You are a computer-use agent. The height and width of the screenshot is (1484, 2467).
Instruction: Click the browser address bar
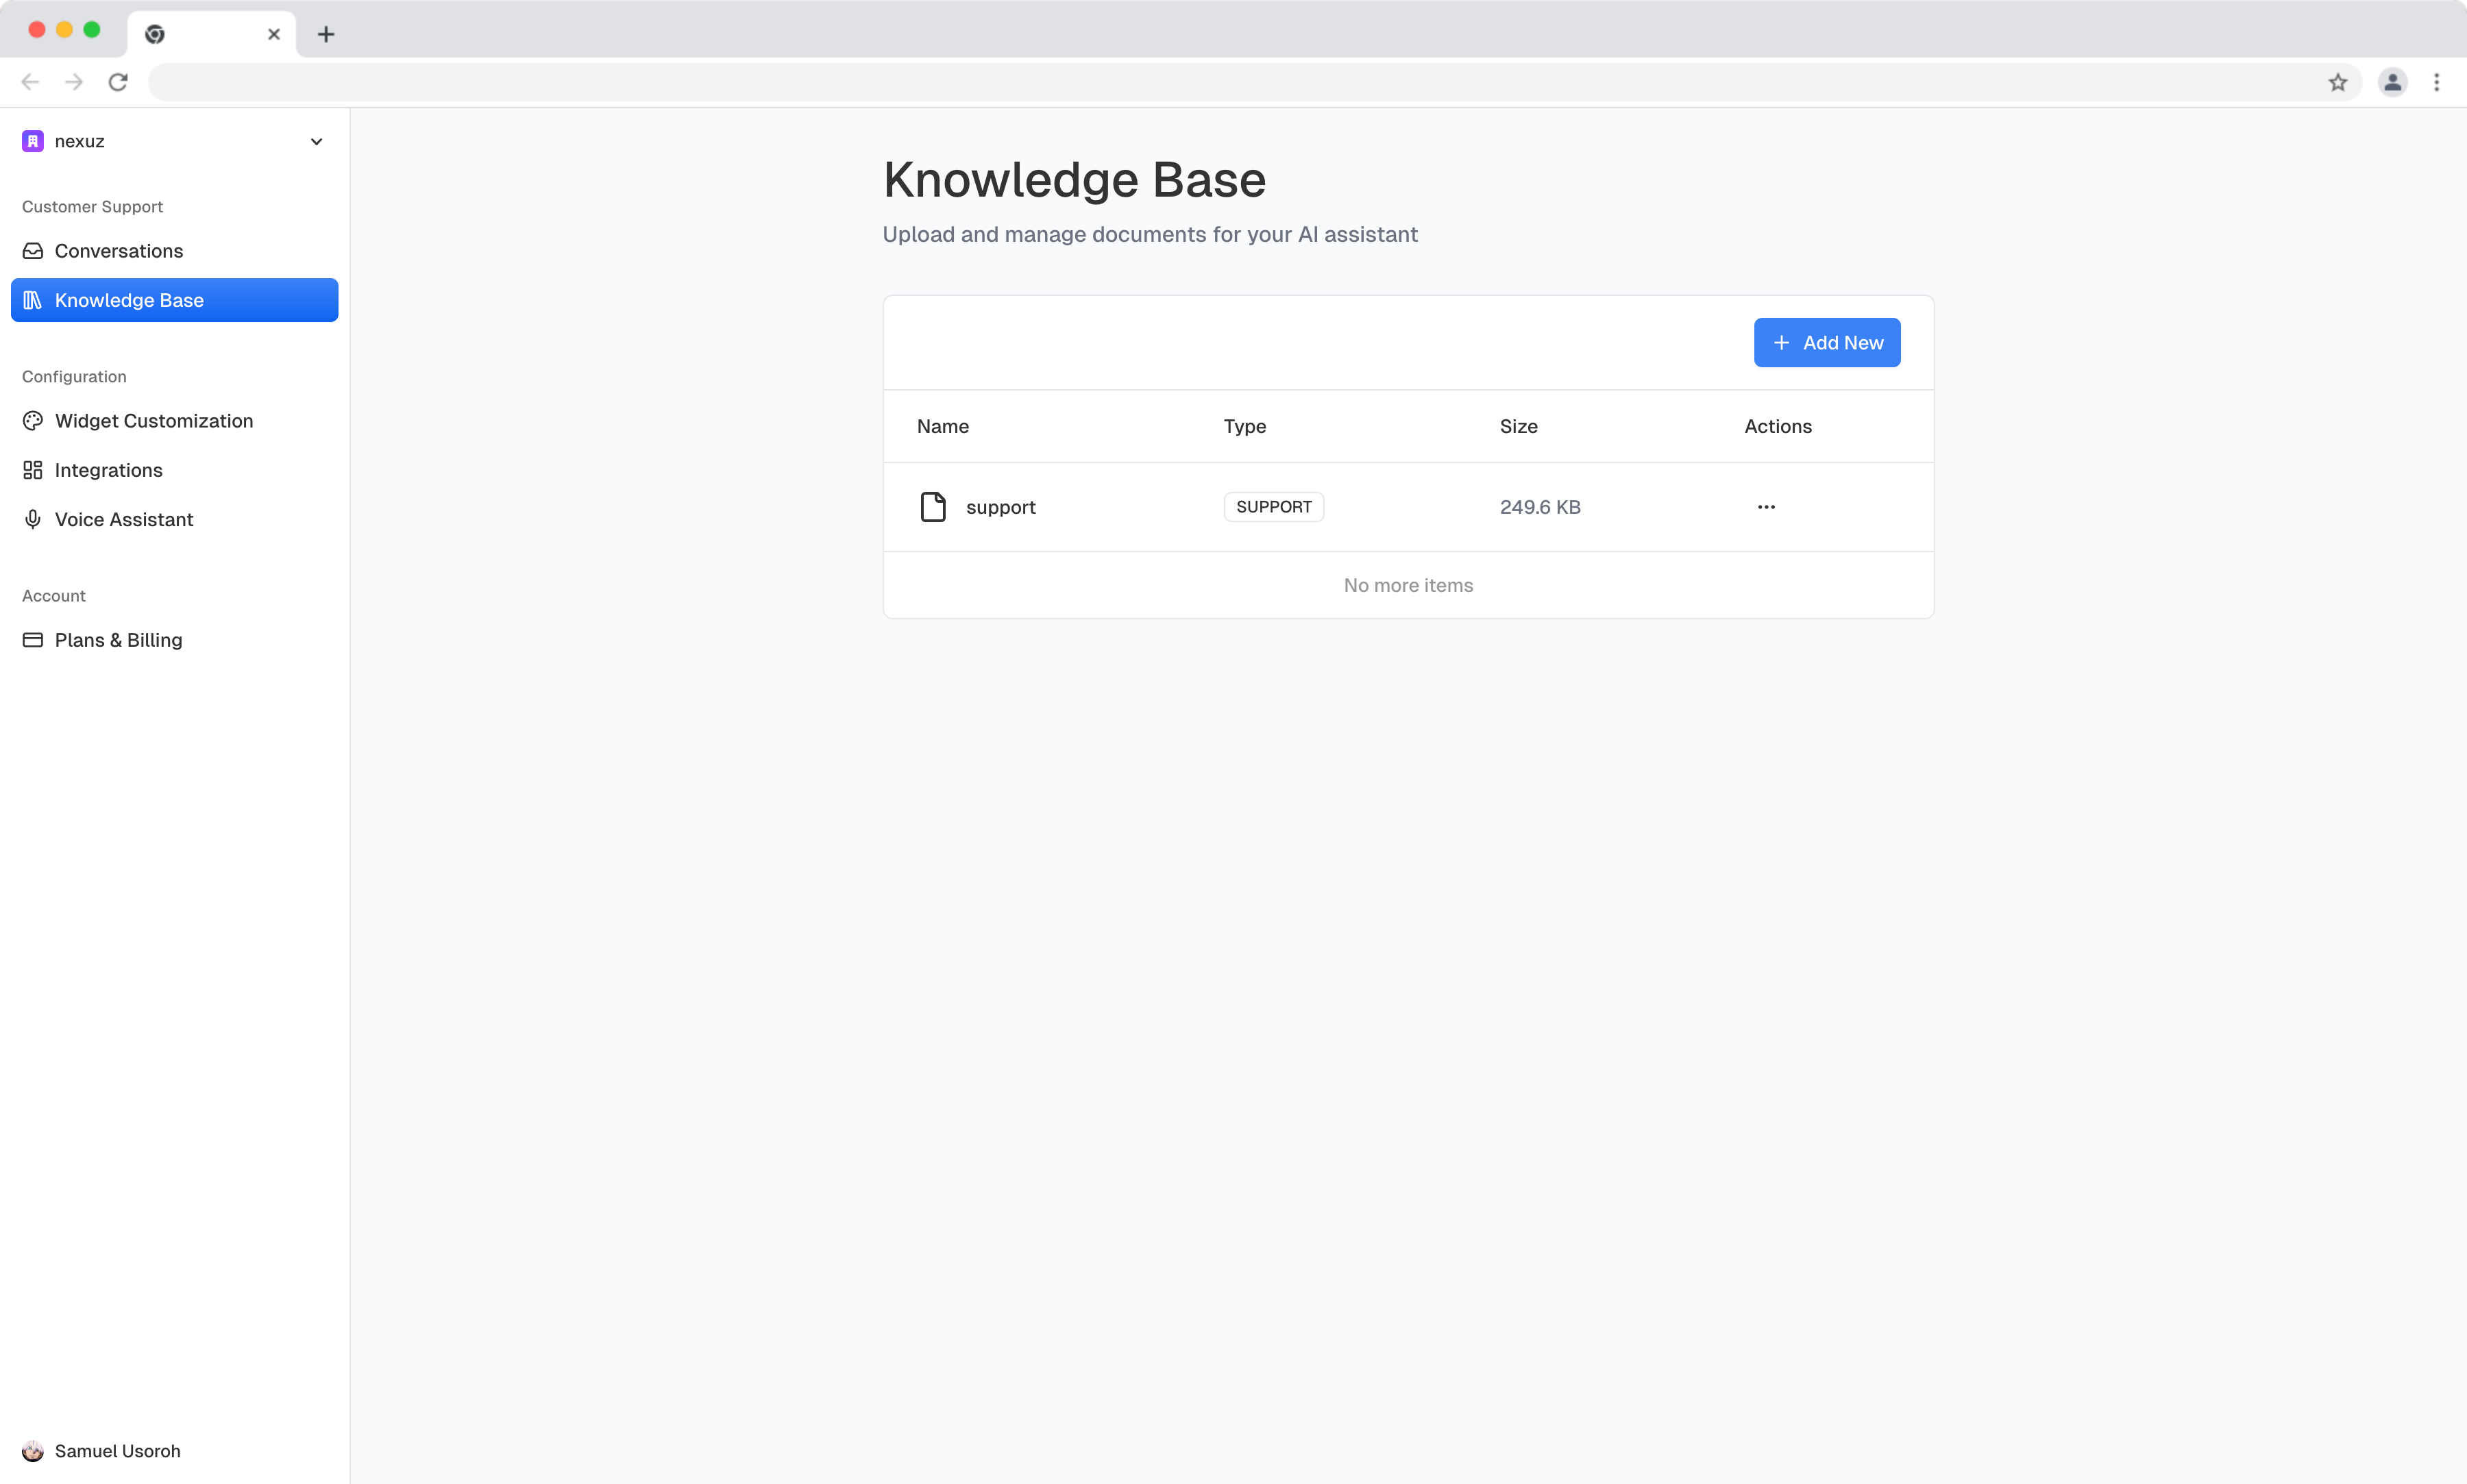1200,82
